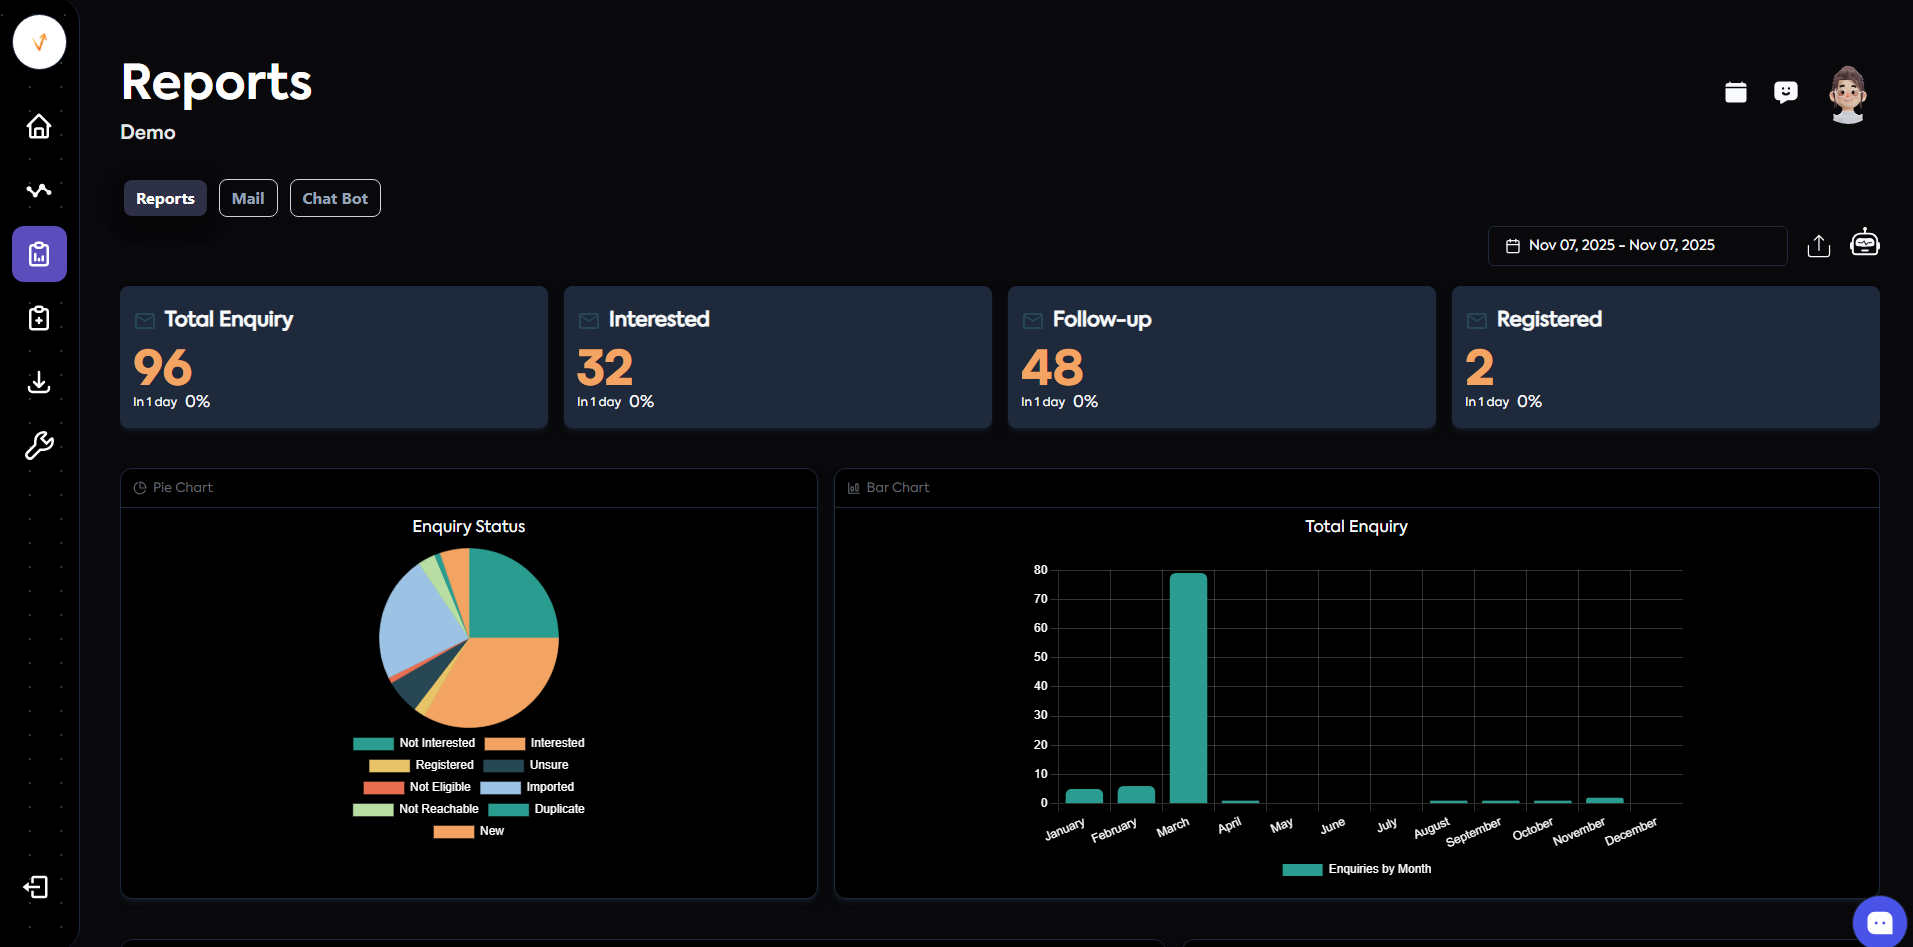Toggle Imported legend item in pie chart
This screenshot has height=947, width=1913.
click(528, 787)
